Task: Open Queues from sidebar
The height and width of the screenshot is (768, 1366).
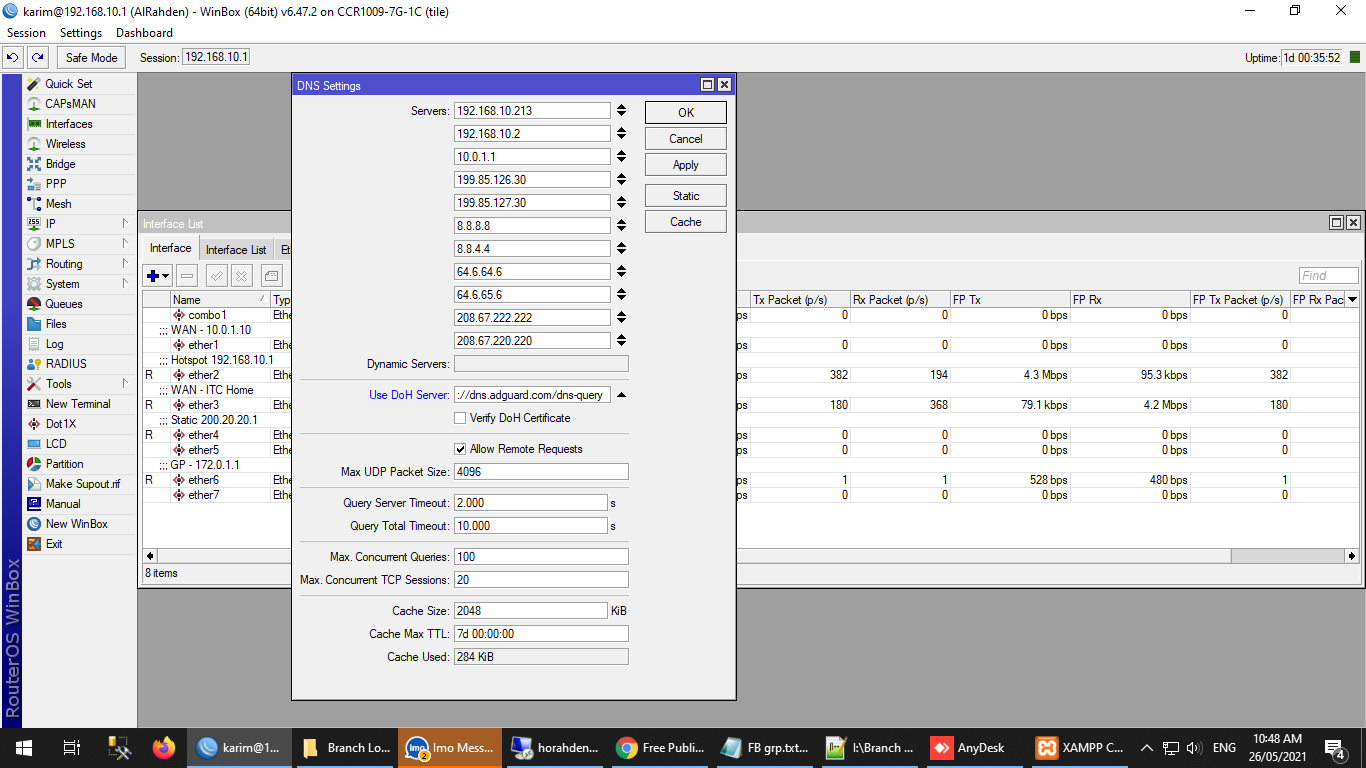Action: click(64, 304)
